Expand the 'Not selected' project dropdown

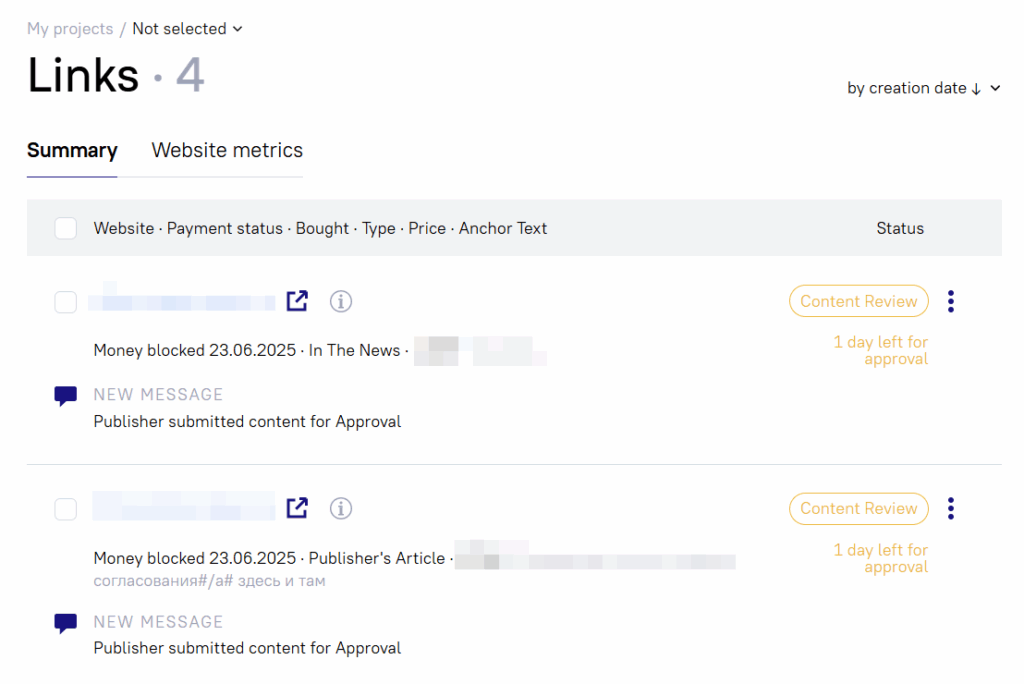click(x=188, y=29)
